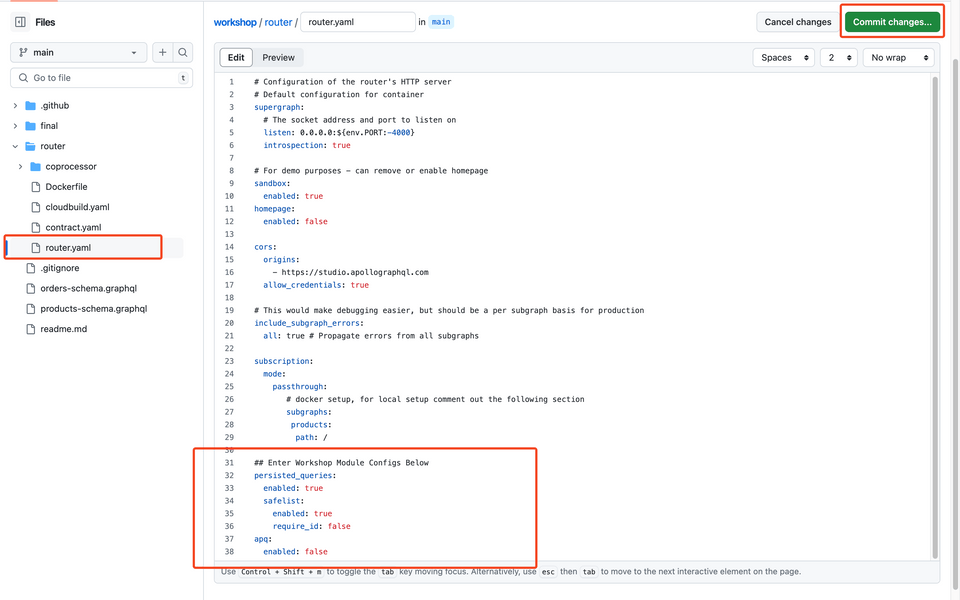The width and height of the screenshot is (960, 600).
Task: Cancel changes button
Action: pos(798,22)
